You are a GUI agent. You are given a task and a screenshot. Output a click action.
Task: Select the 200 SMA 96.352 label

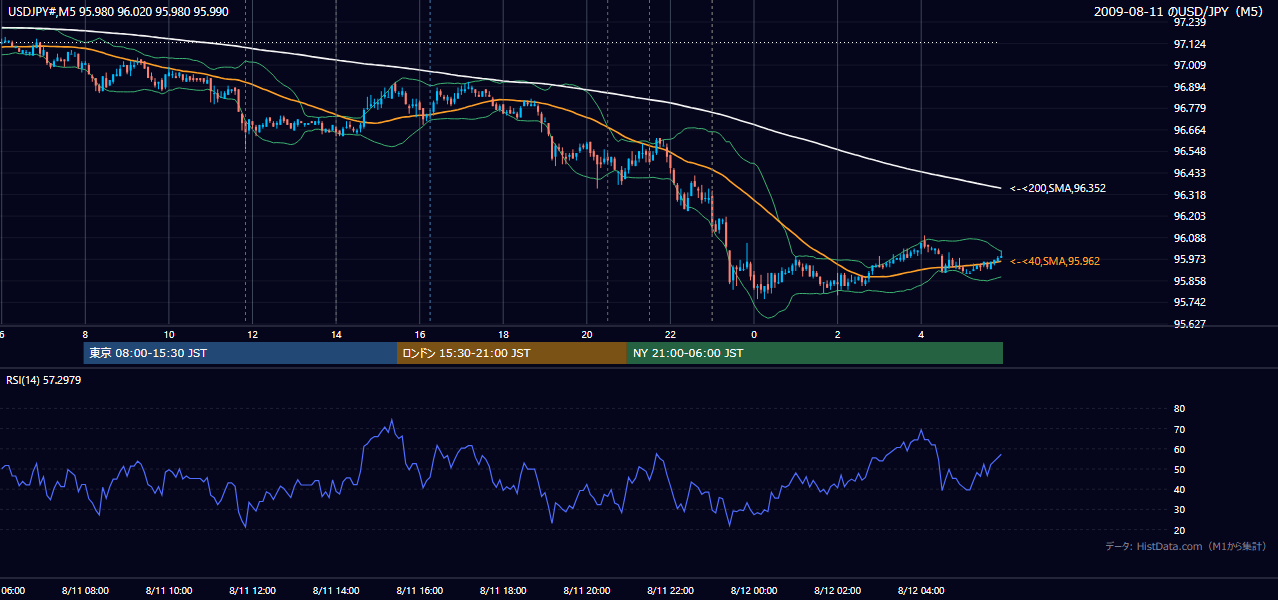1058,188
